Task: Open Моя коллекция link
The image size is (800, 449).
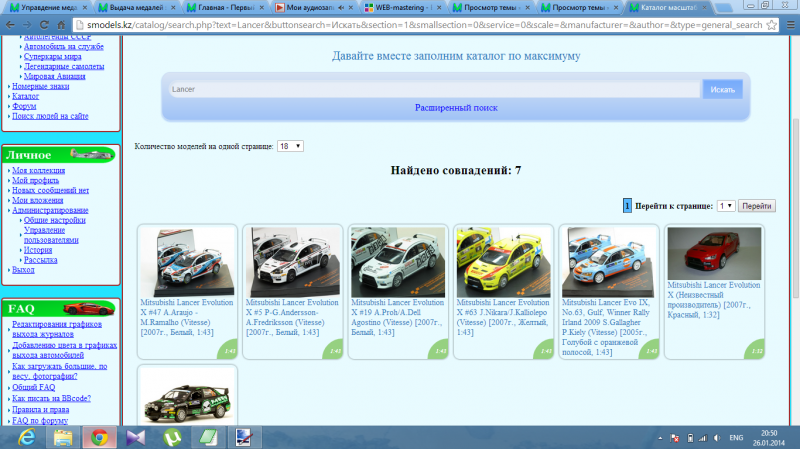Action: (x=38, y=170)
